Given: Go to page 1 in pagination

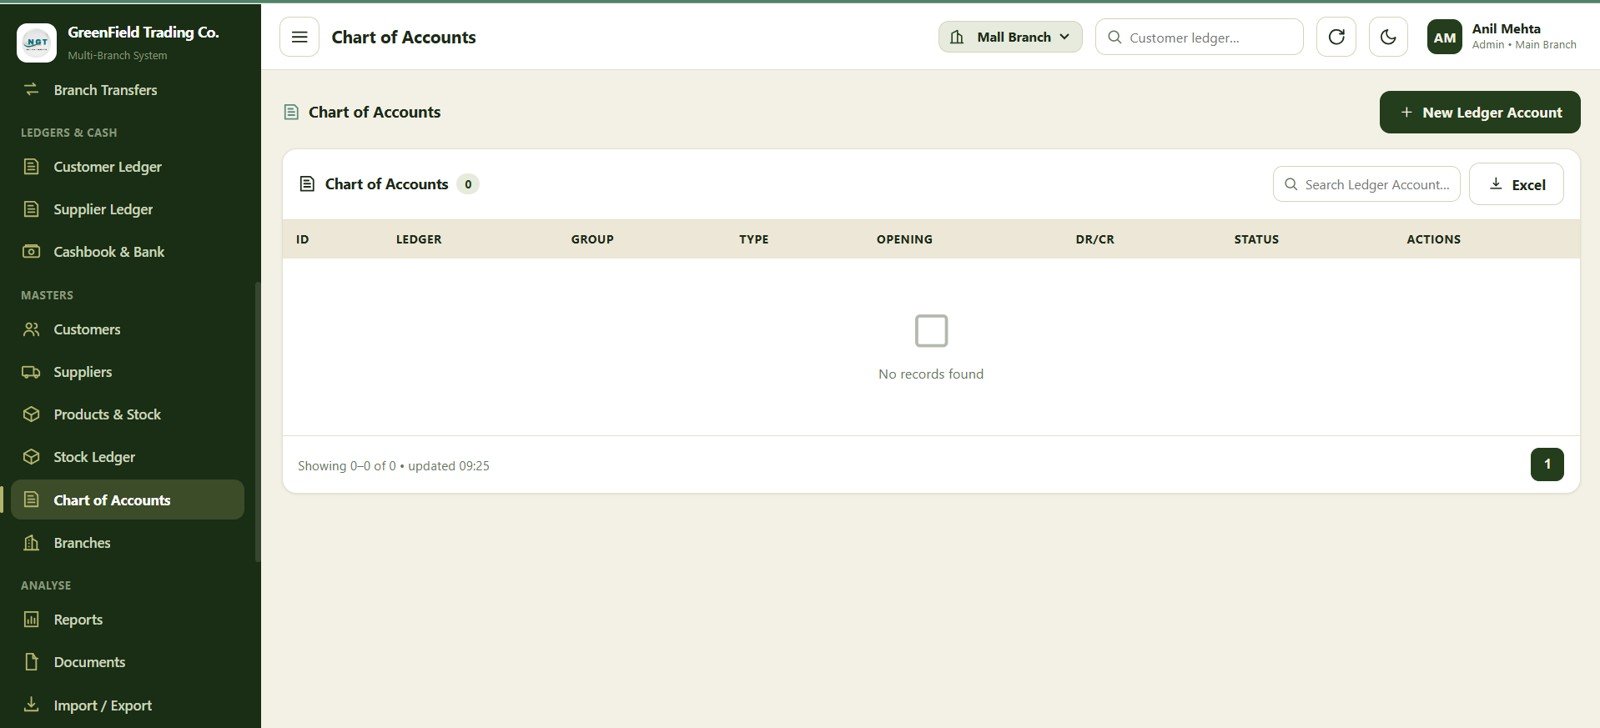Looking at the screenshot, I should point(1547,464).
